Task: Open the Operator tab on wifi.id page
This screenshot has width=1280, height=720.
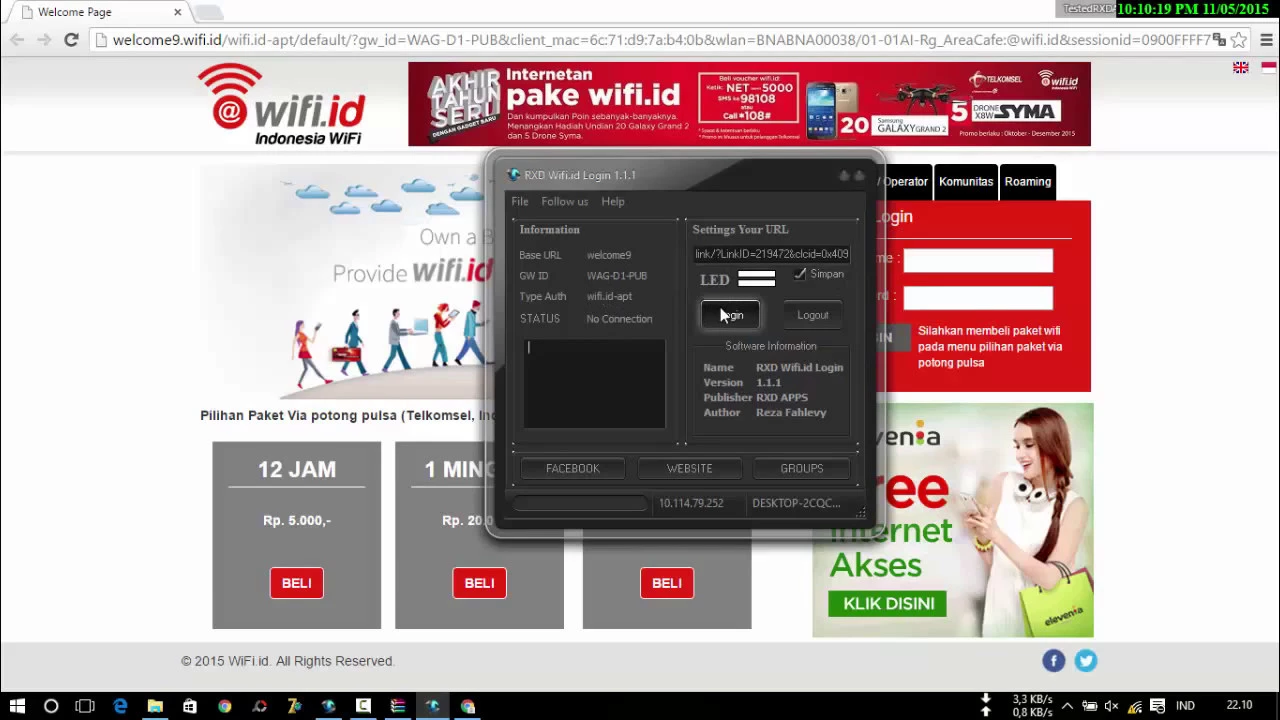Action: 905,182
